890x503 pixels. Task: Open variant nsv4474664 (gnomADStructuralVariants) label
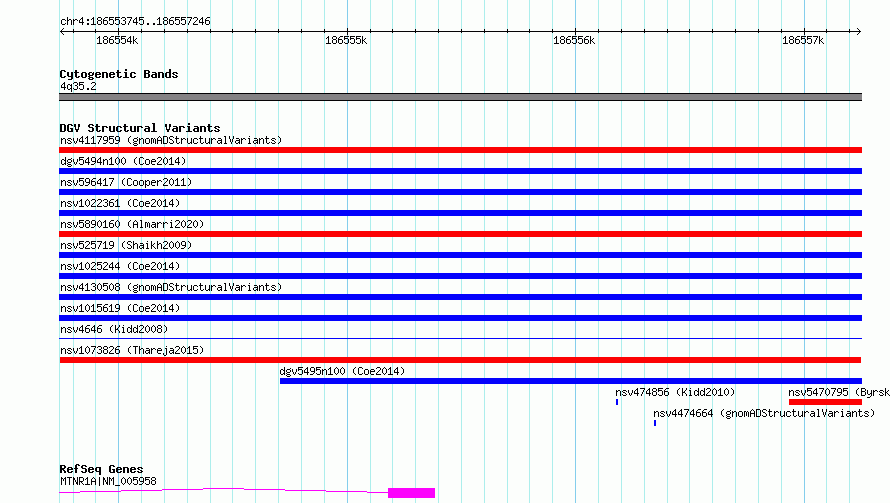pyautogui.click(x=764, y=413)
